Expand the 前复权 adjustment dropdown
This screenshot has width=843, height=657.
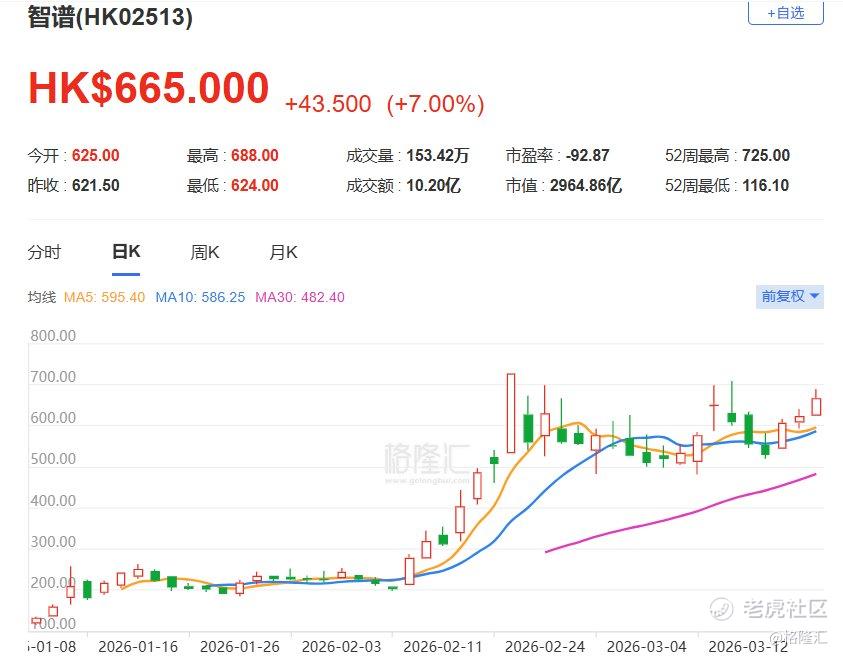tap(790, 296)
